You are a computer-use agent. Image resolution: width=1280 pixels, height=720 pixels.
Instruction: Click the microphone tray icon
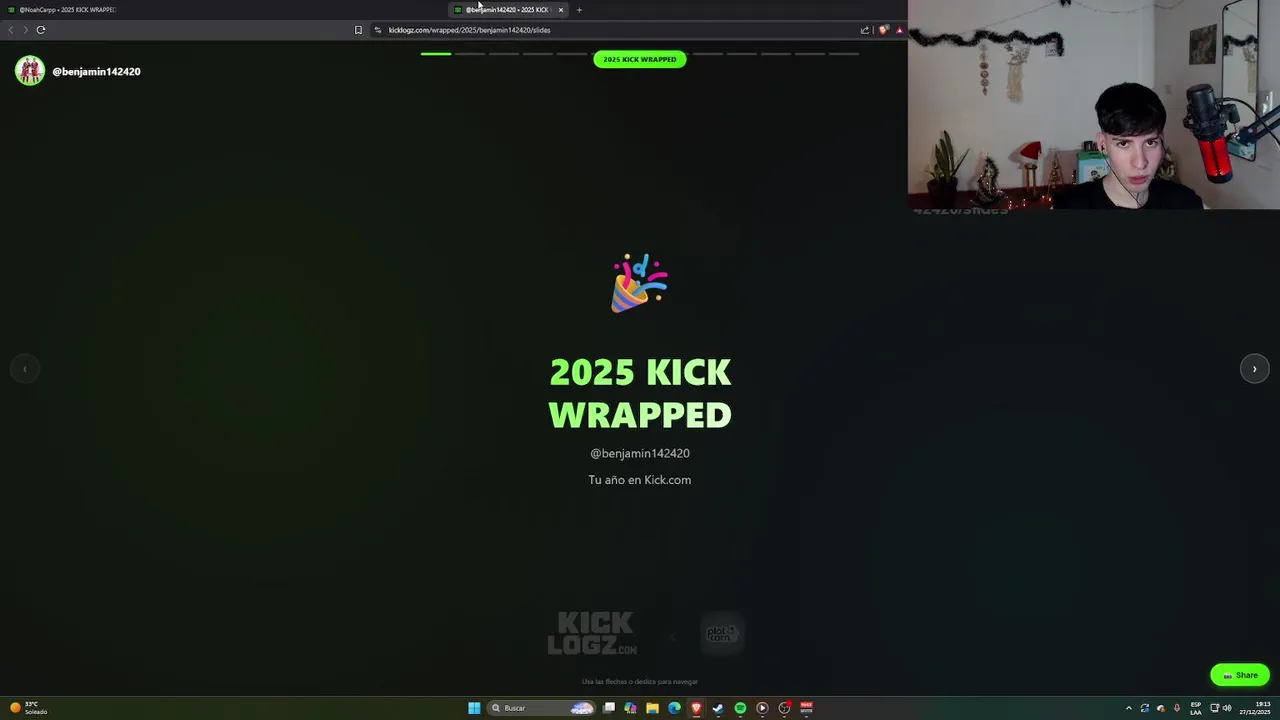coord(1177,708)
